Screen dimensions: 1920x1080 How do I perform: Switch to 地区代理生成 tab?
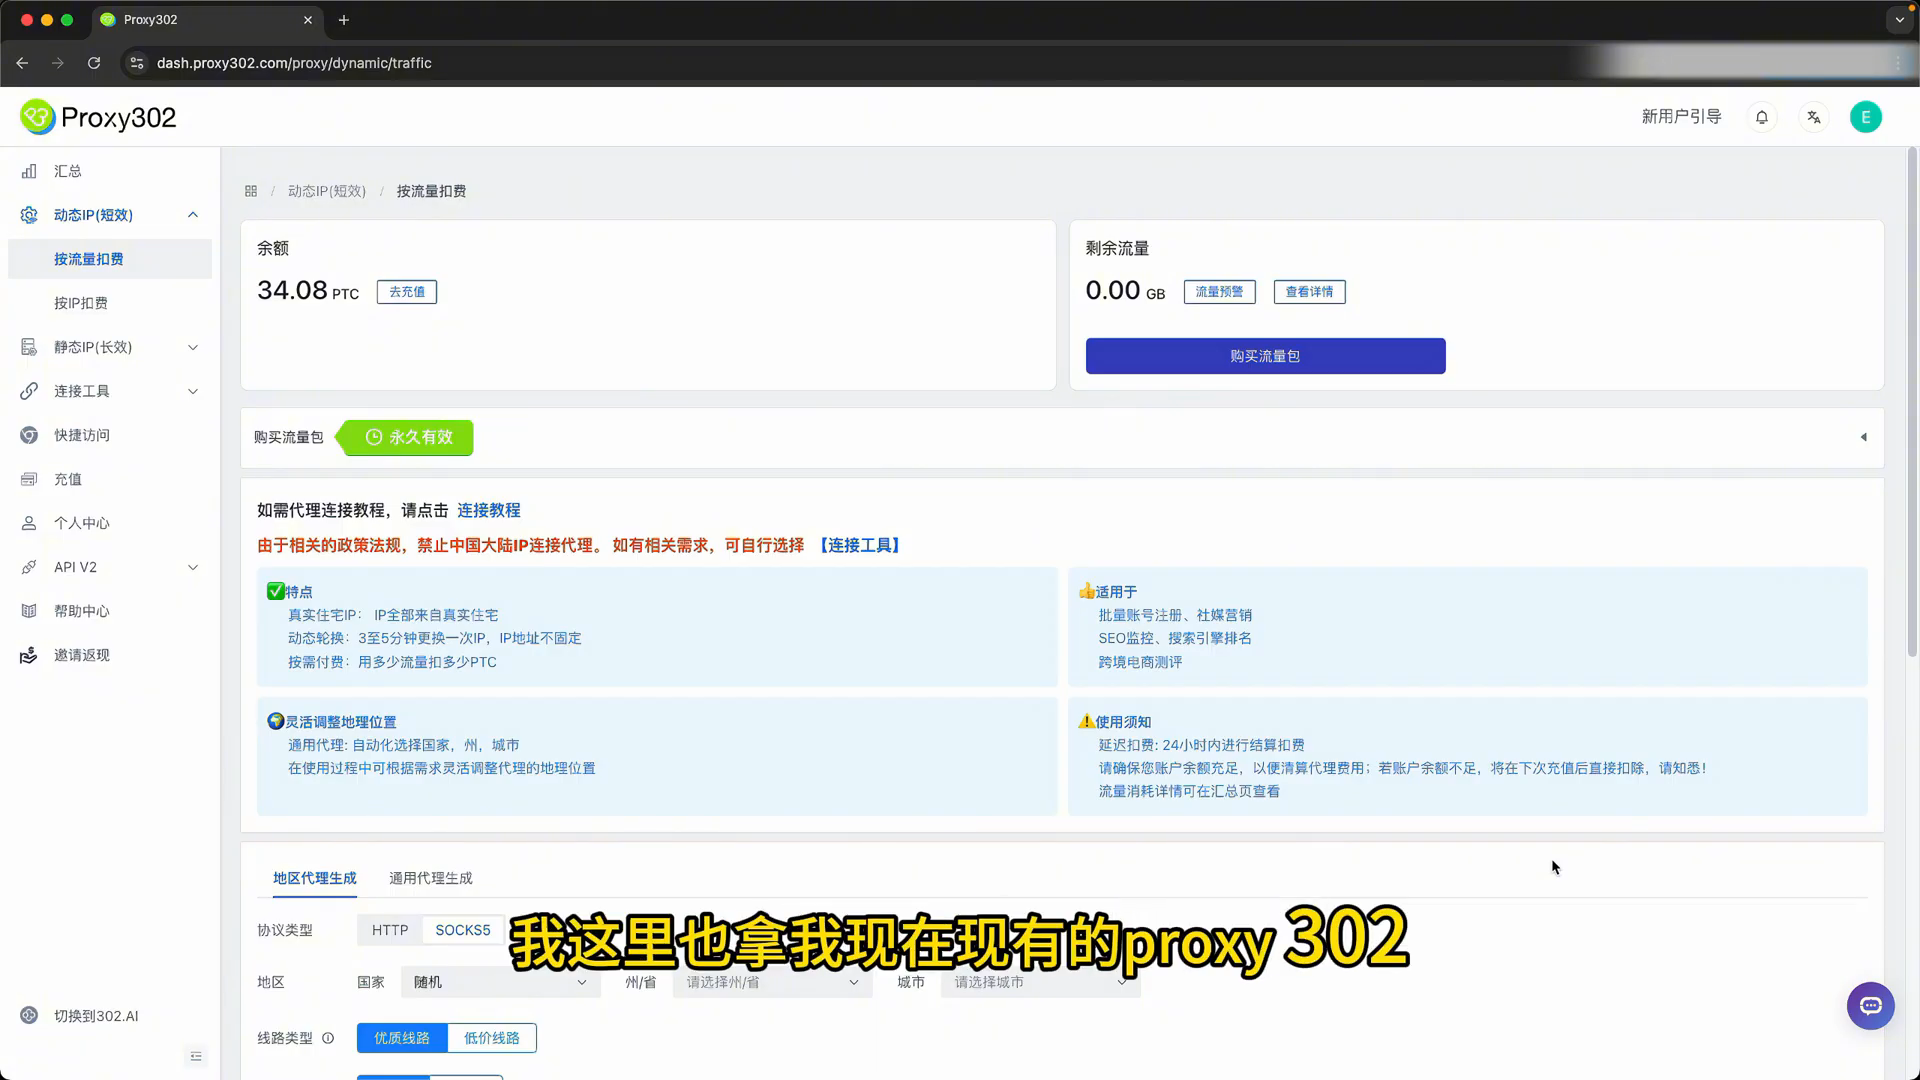[x=314, y=878]
